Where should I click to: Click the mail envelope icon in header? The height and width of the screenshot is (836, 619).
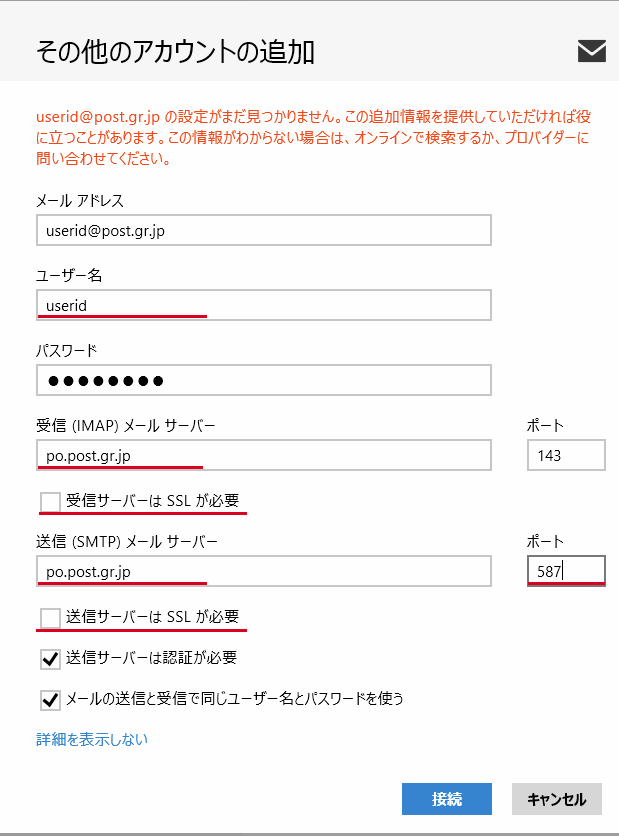(x=592, y=51)
